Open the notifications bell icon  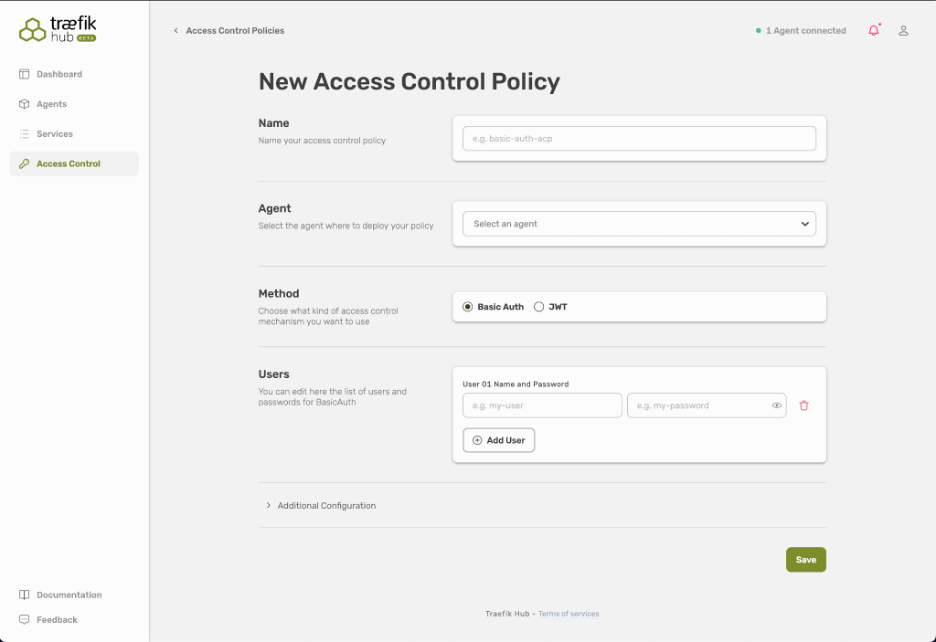[874, 31]
